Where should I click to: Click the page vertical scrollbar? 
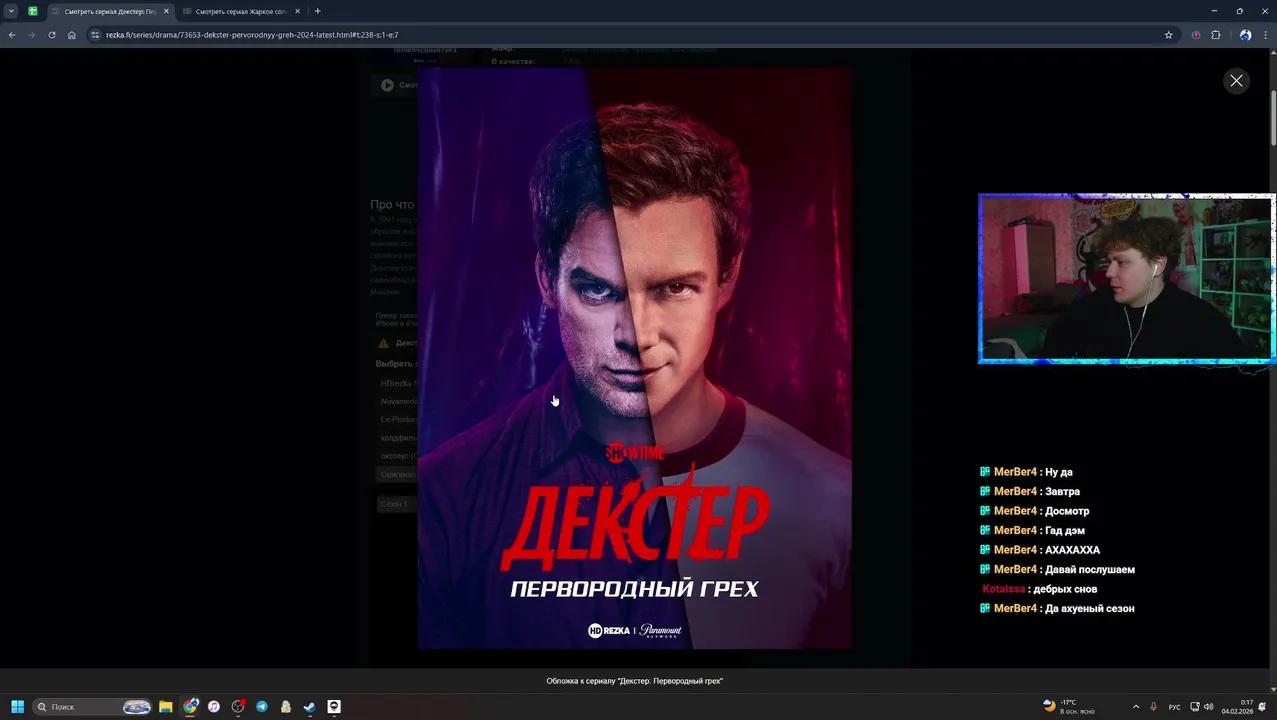pyautogui.click(x=1272, y=120)
